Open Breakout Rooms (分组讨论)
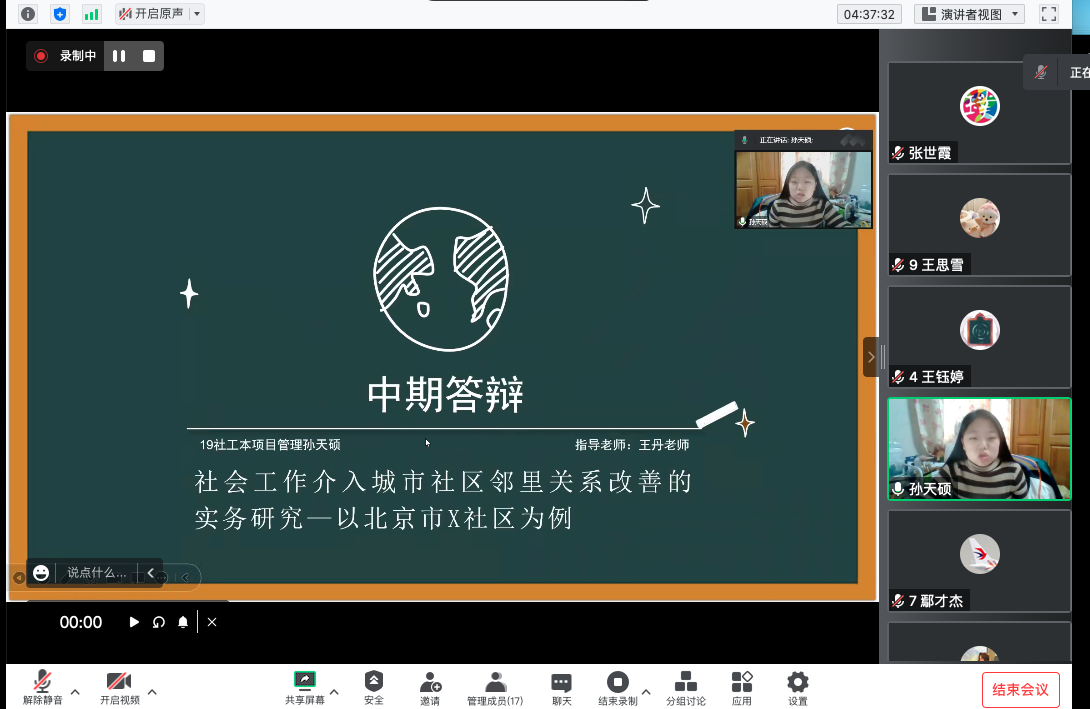 [x=686, y=685]
